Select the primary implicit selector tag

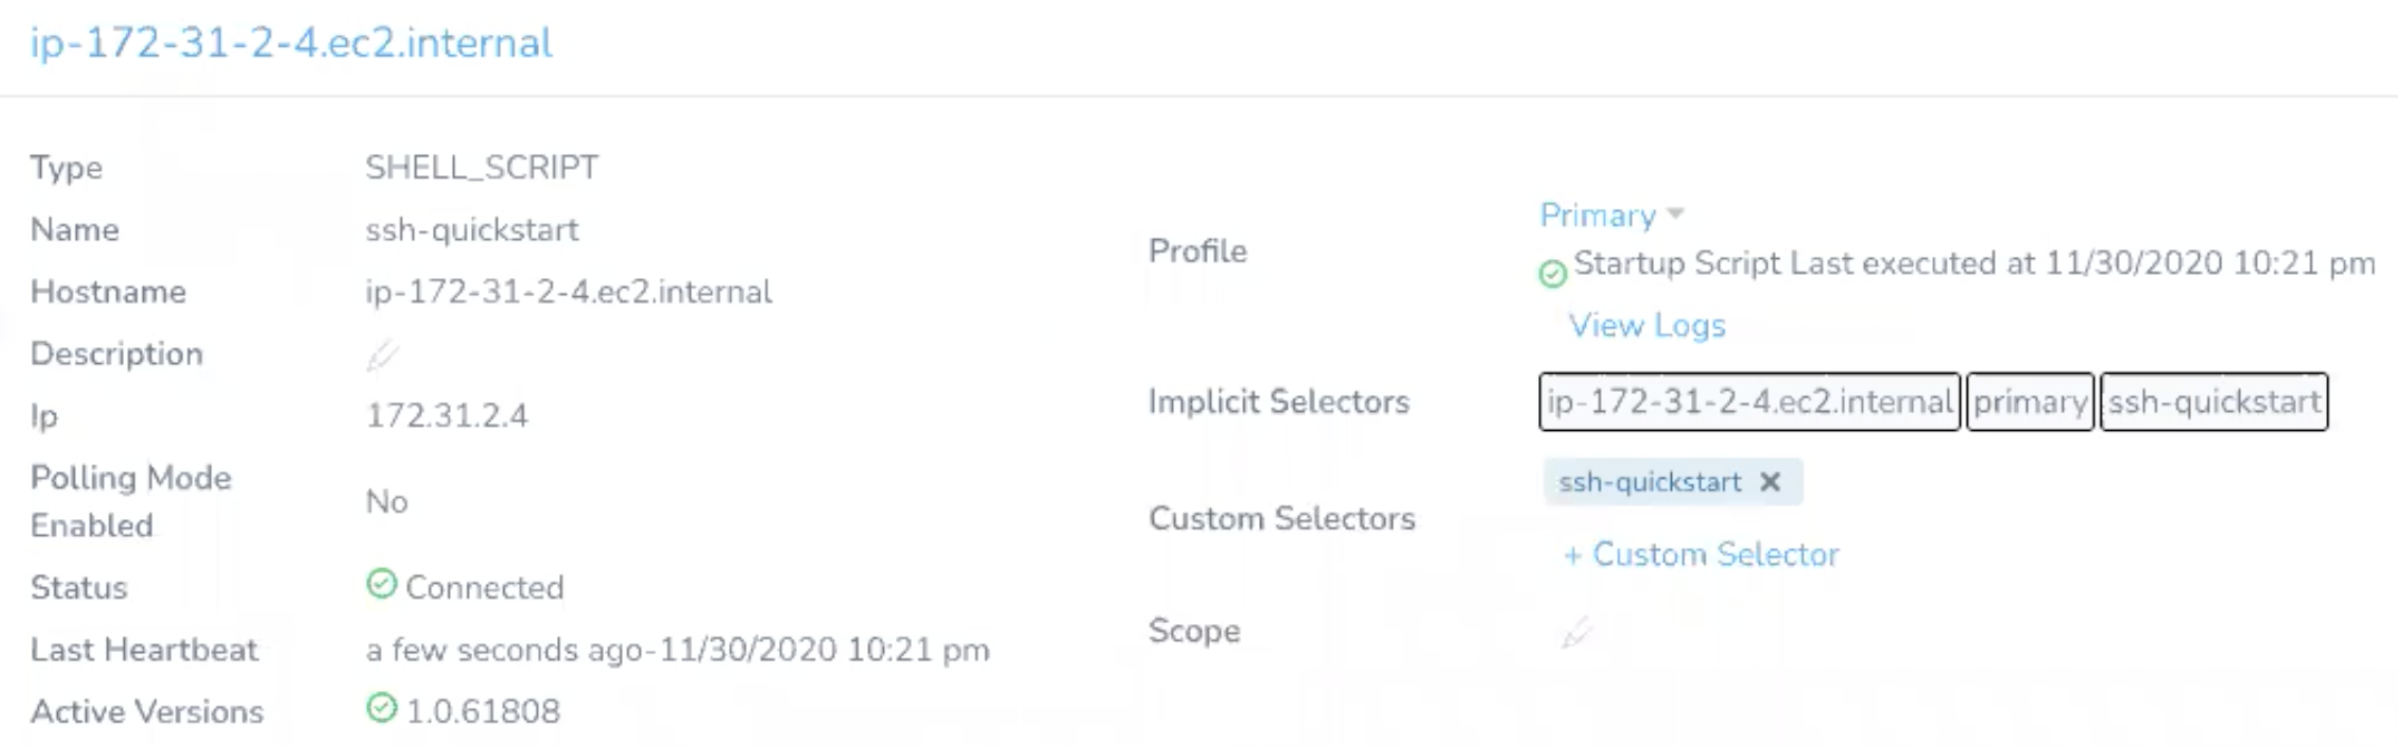point(2030,402)
